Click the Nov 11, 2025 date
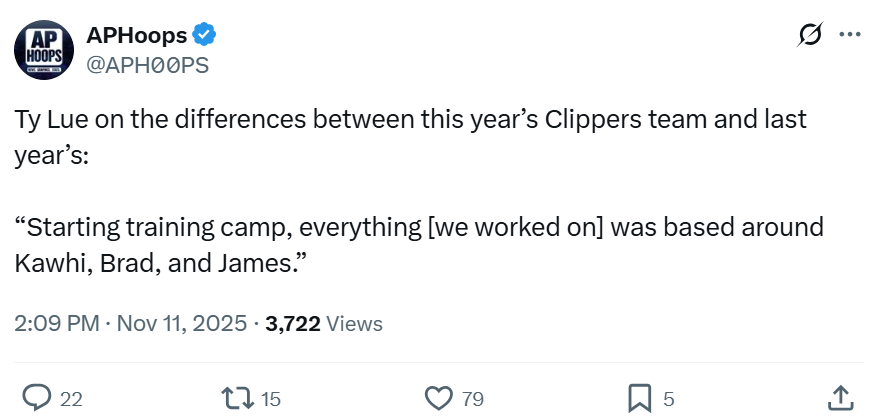Screen dimensions: 871x420 click(x=182, y=323)
